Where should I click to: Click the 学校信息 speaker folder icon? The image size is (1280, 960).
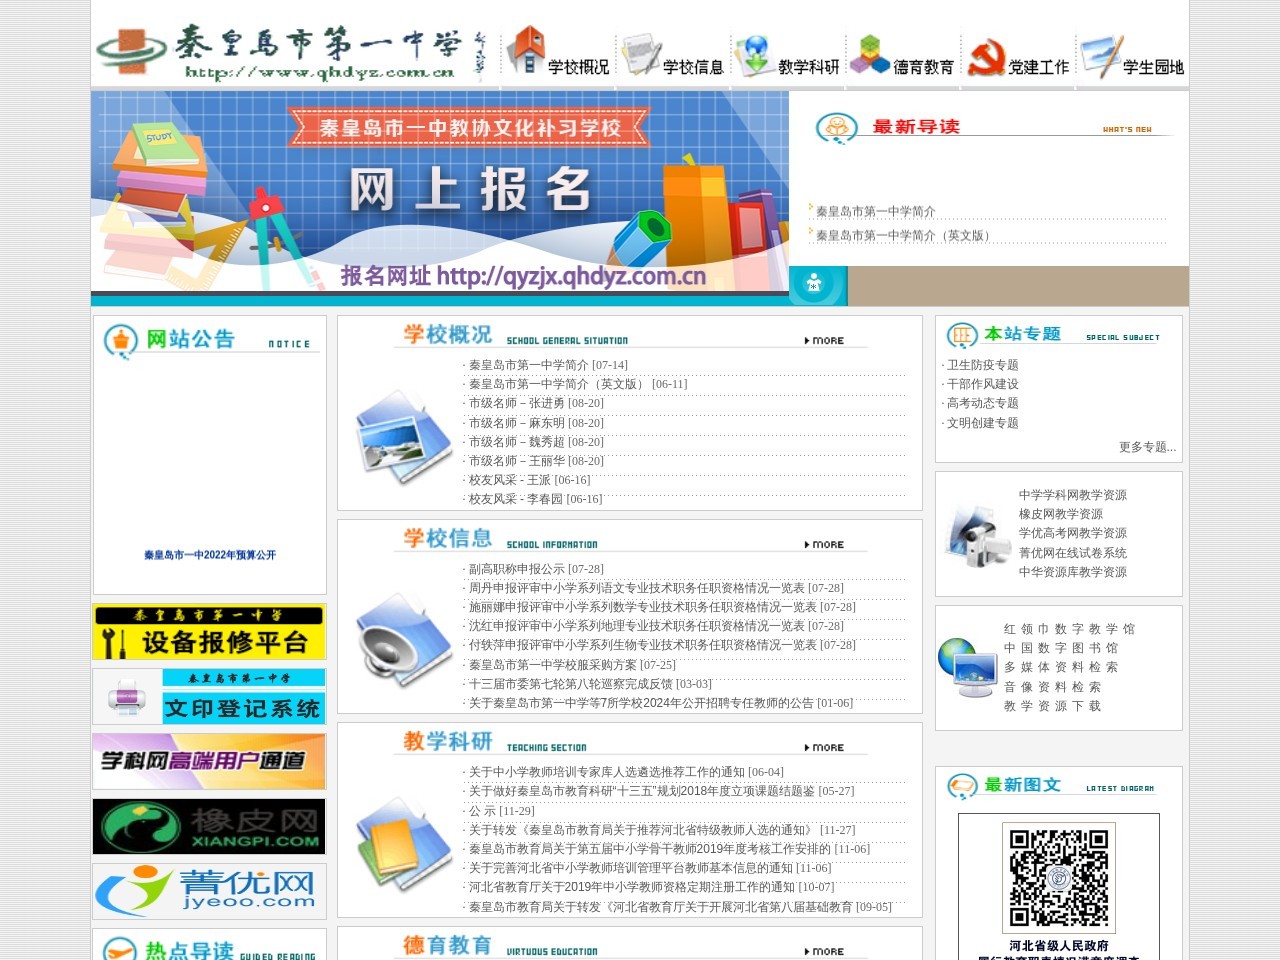[x=404, y=641]
